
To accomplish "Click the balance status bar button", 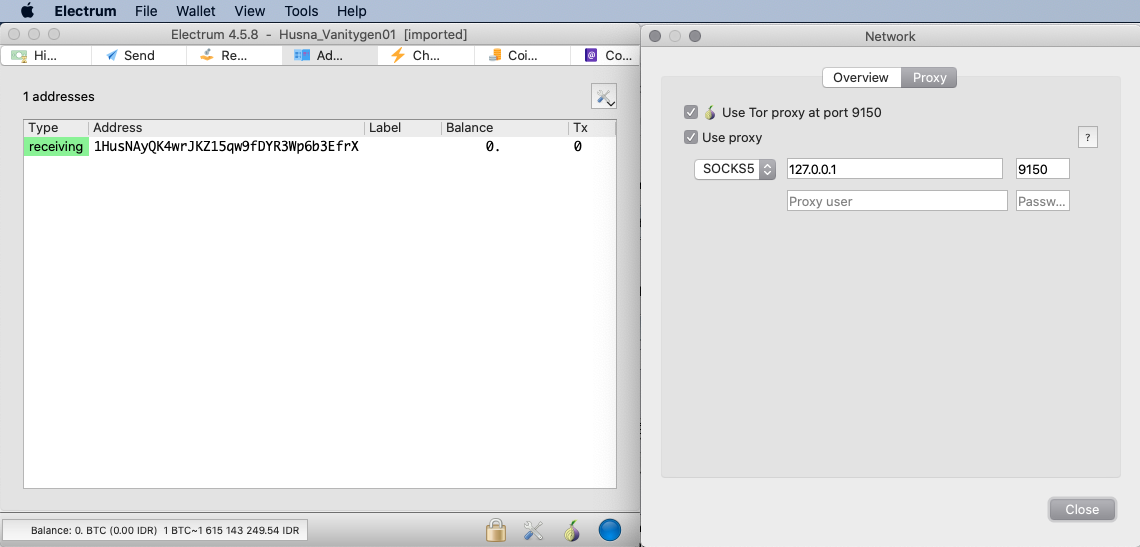I will [155, 531].
